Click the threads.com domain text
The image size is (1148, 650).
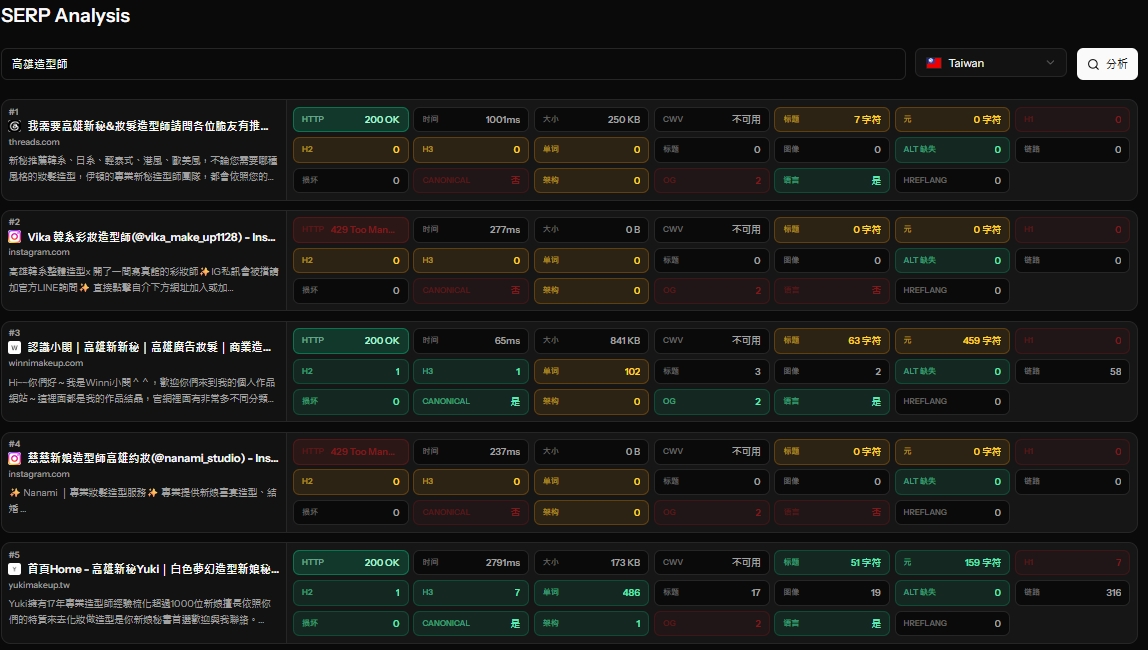(34, 141)
